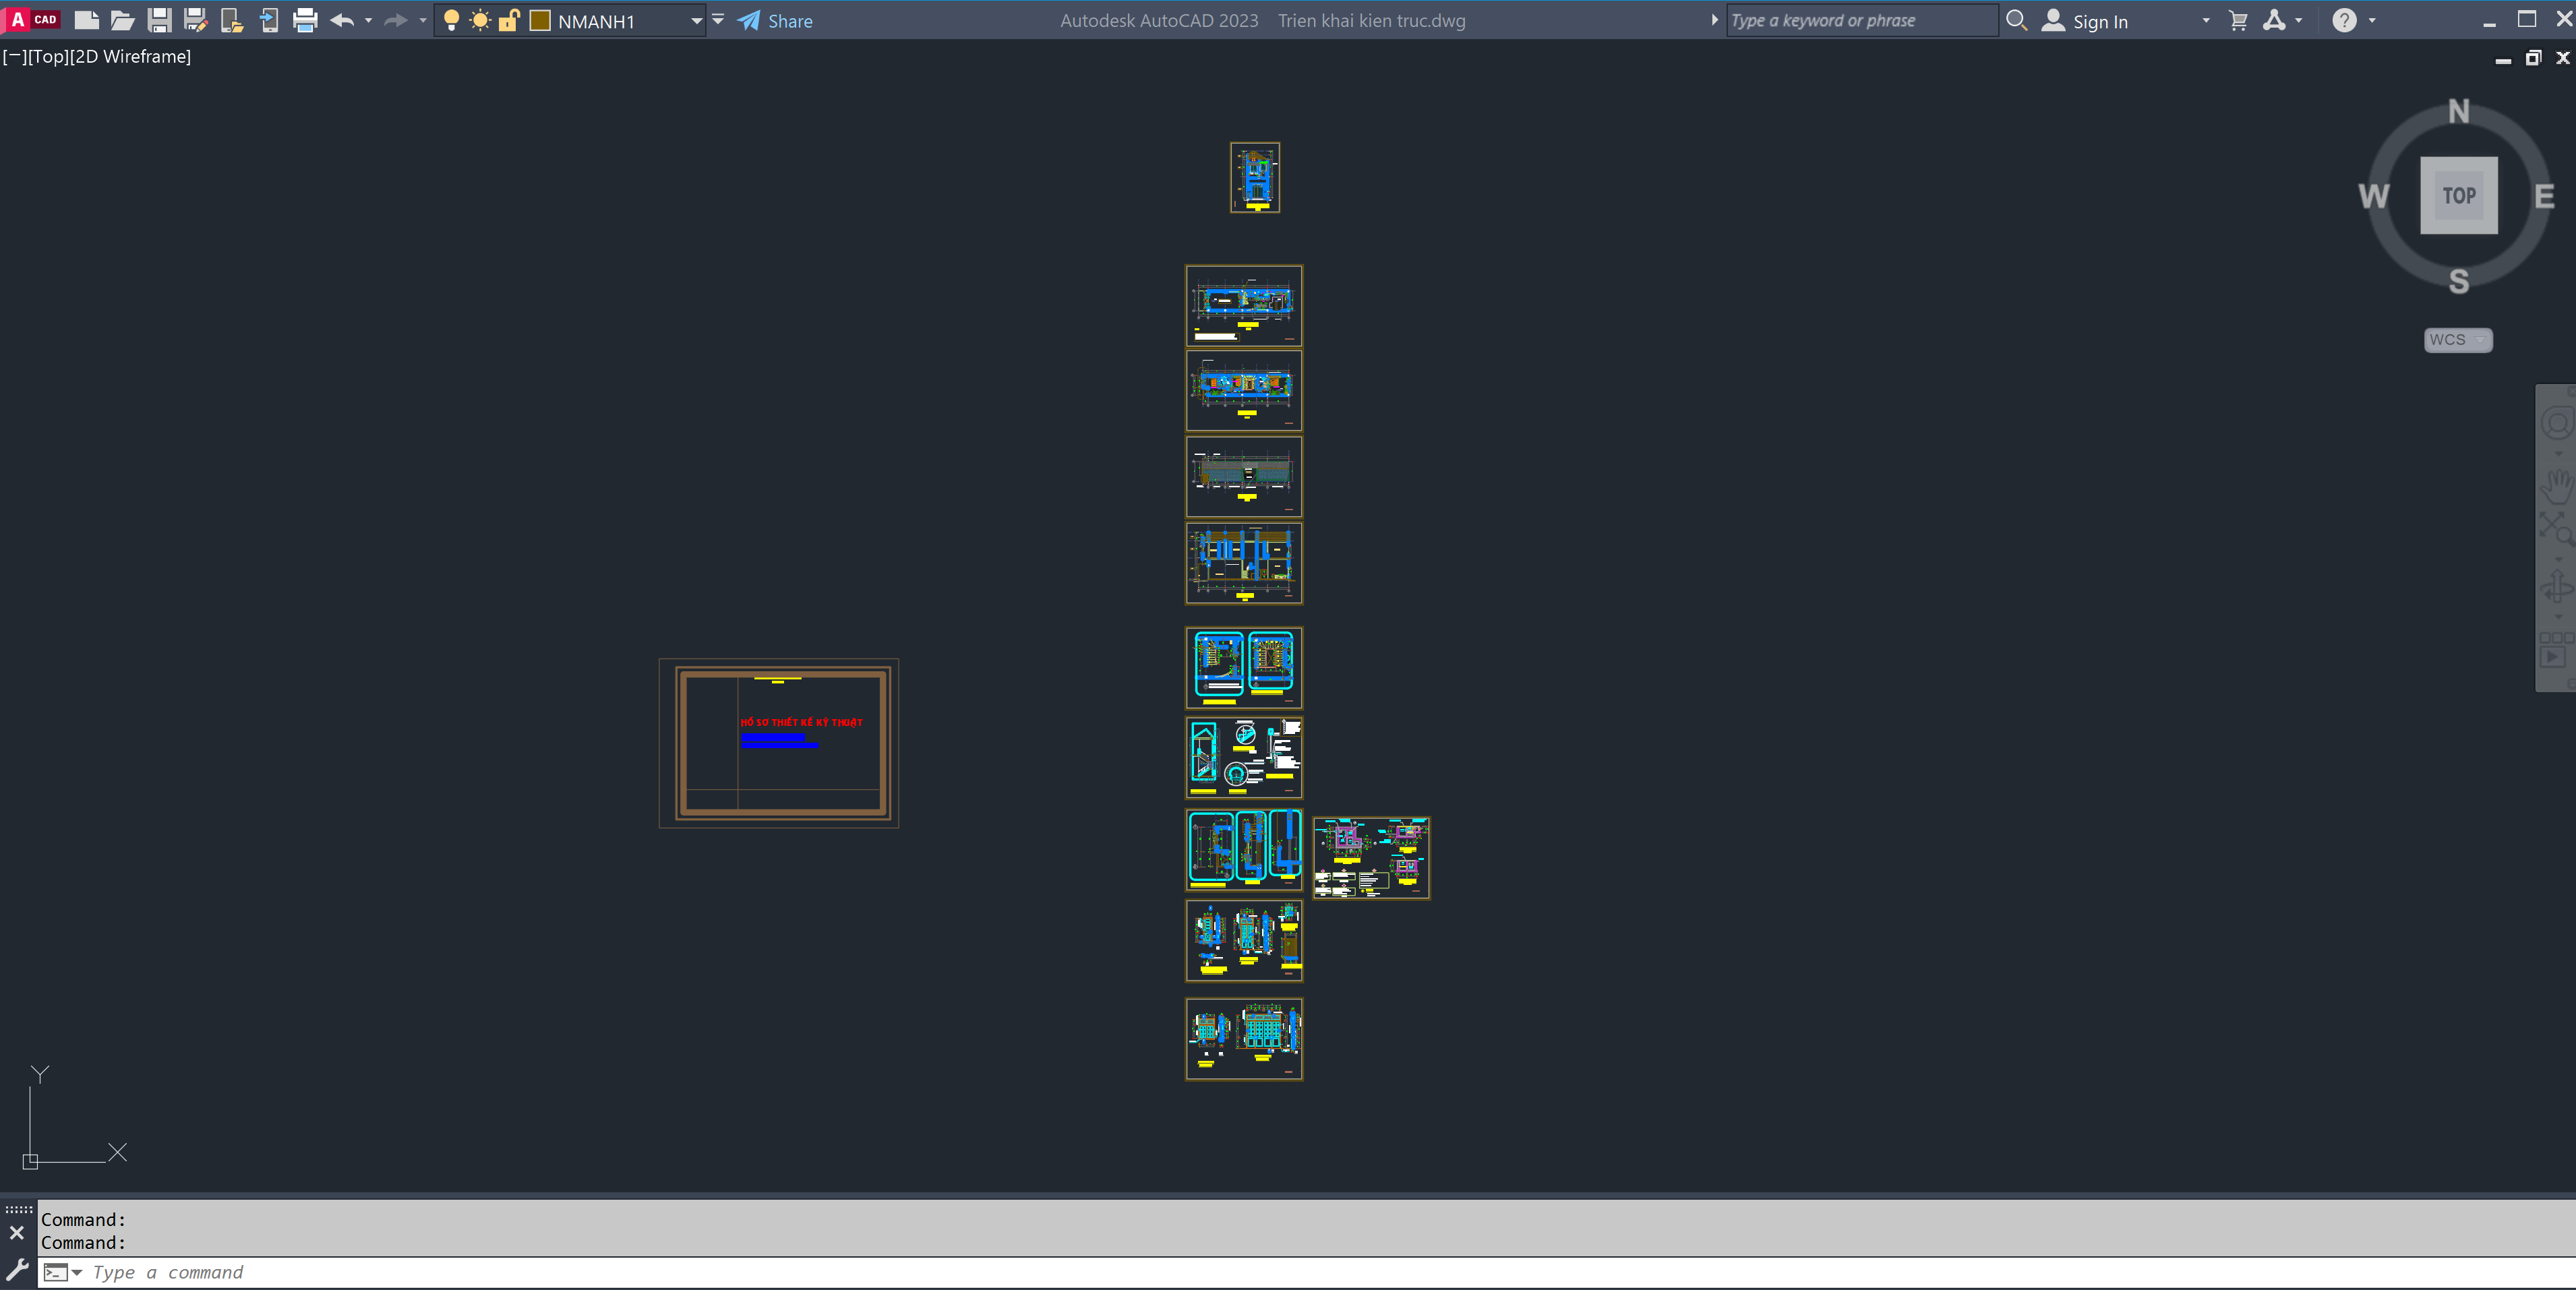Select the Orbit tool
Viewport: 2576px width, 1290px height.
click(2558, 588)
